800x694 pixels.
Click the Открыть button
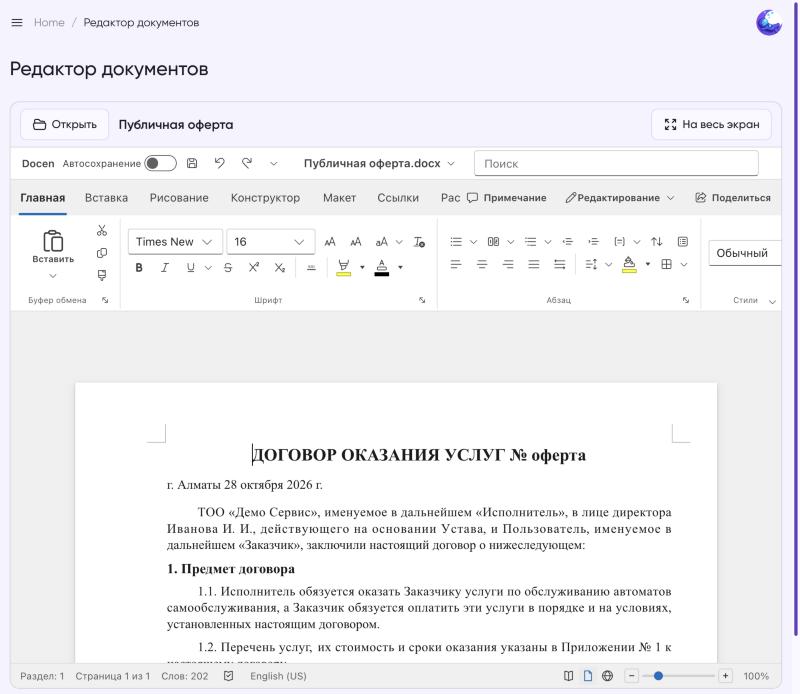point(65,125)
